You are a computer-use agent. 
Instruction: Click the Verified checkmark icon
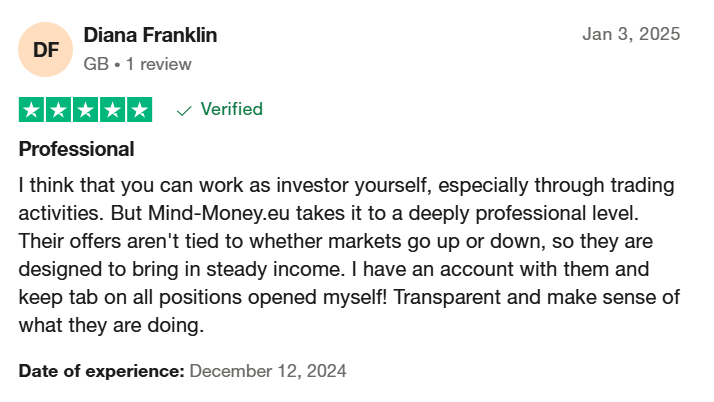(184, 111)
